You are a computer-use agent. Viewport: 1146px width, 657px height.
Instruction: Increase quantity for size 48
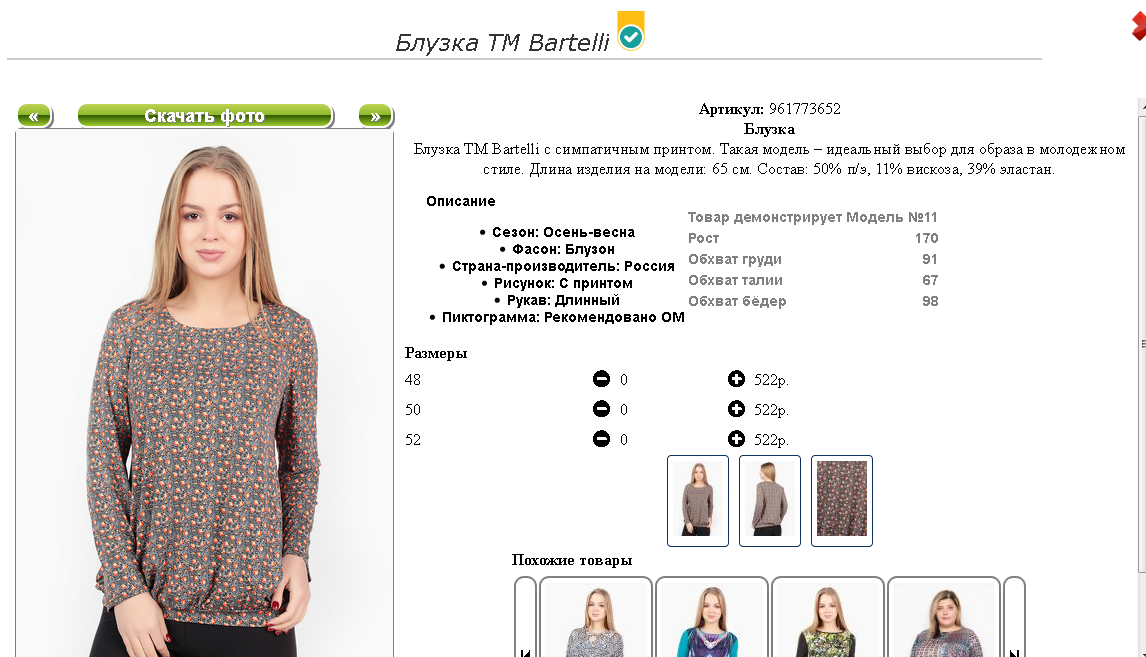(736, 379)
